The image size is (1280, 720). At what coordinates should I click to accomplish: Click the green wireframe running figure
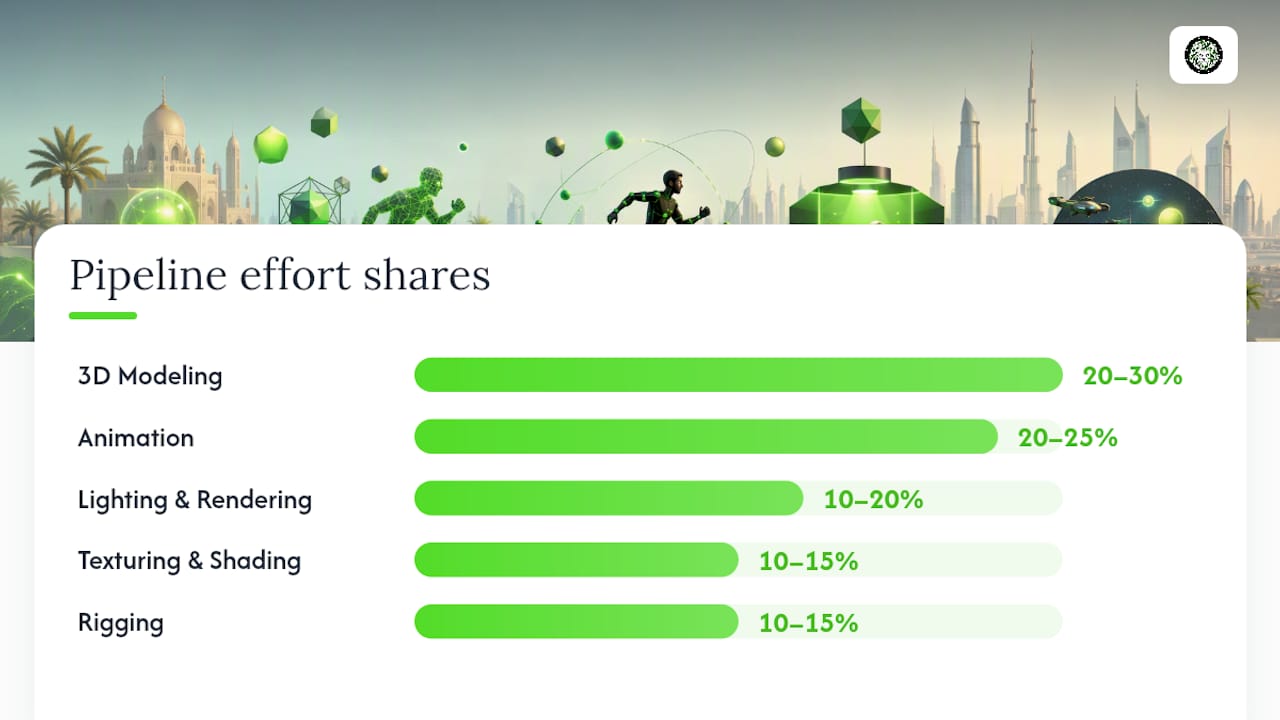tap(412, 196)
